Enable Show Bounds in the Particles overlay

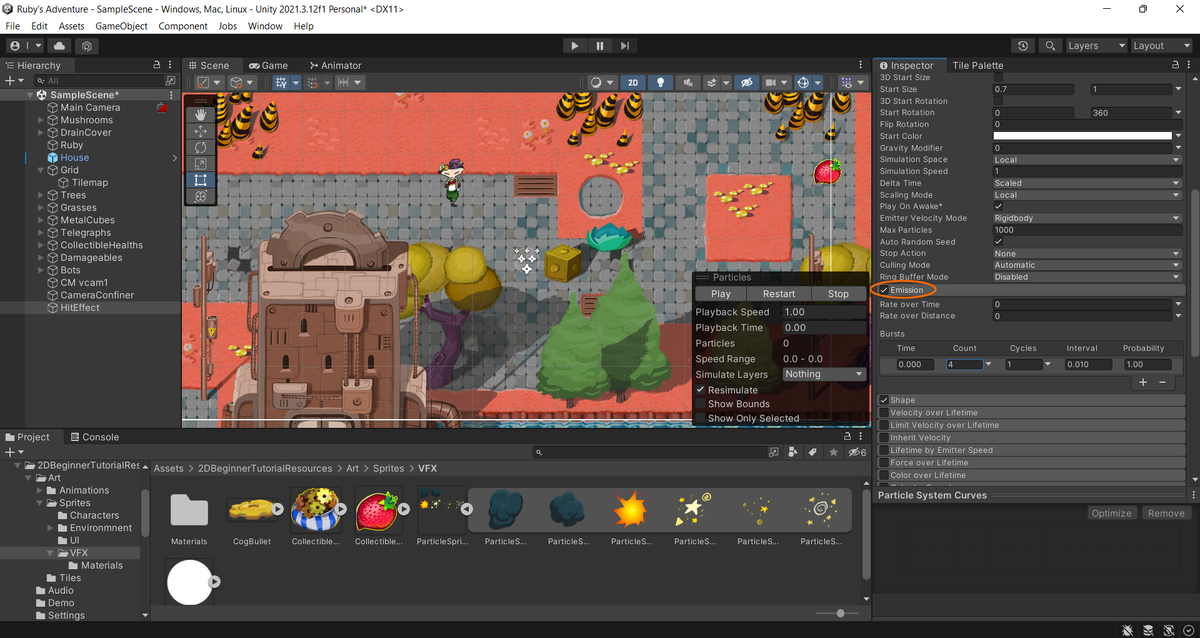pos(700,404)
